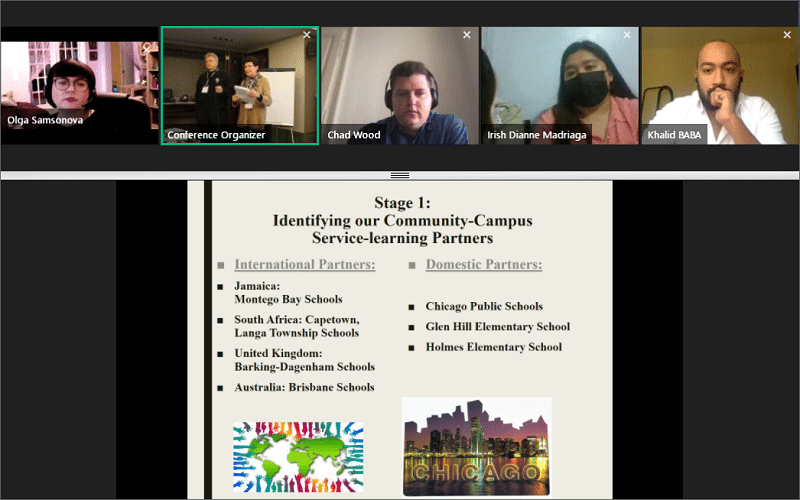Select Chad Wood's video thumbnail
800x500 pixels.
[400, 86]
